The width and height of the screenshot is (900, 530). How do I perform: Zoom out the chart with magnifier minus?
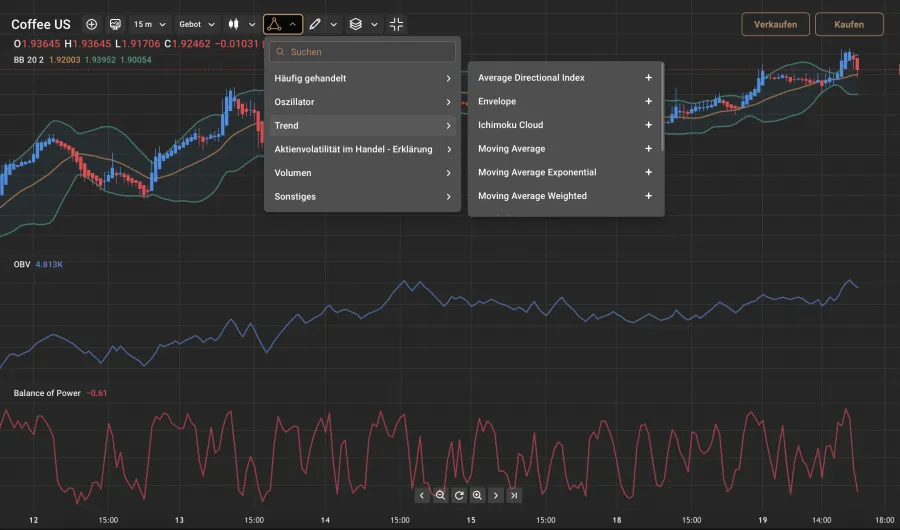[x=440, y=495]
